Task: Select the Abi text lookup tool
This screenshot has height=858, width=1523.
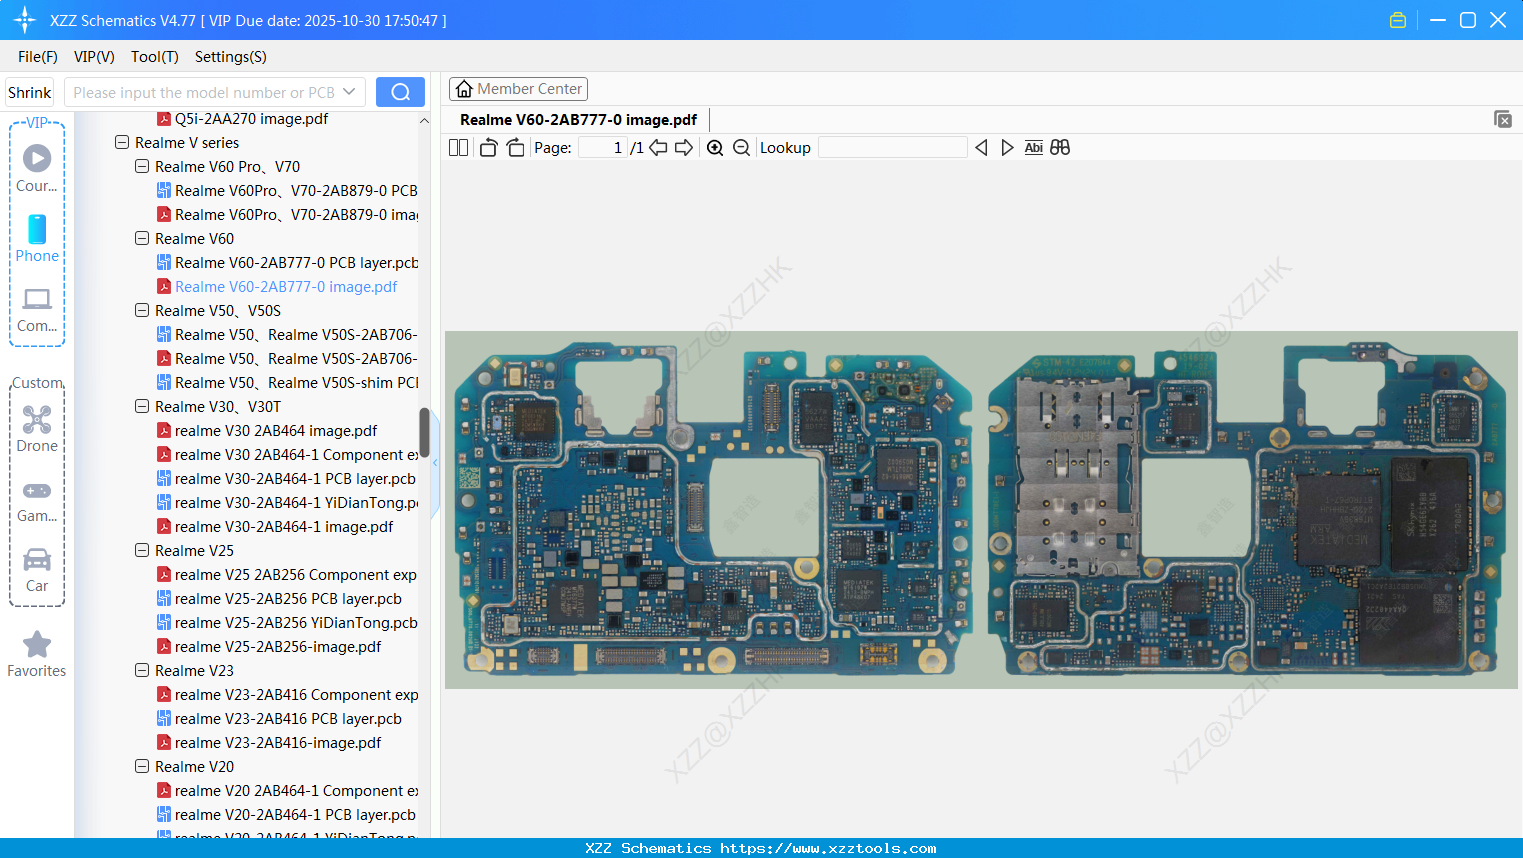Action: pyautogui.click(x=1033, y=147)
